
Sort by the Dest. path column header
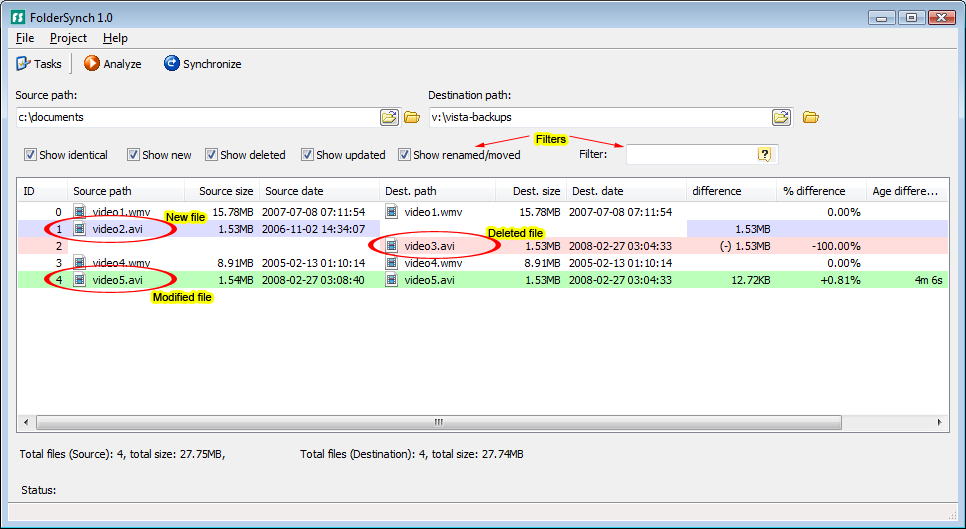pos(437,191)
